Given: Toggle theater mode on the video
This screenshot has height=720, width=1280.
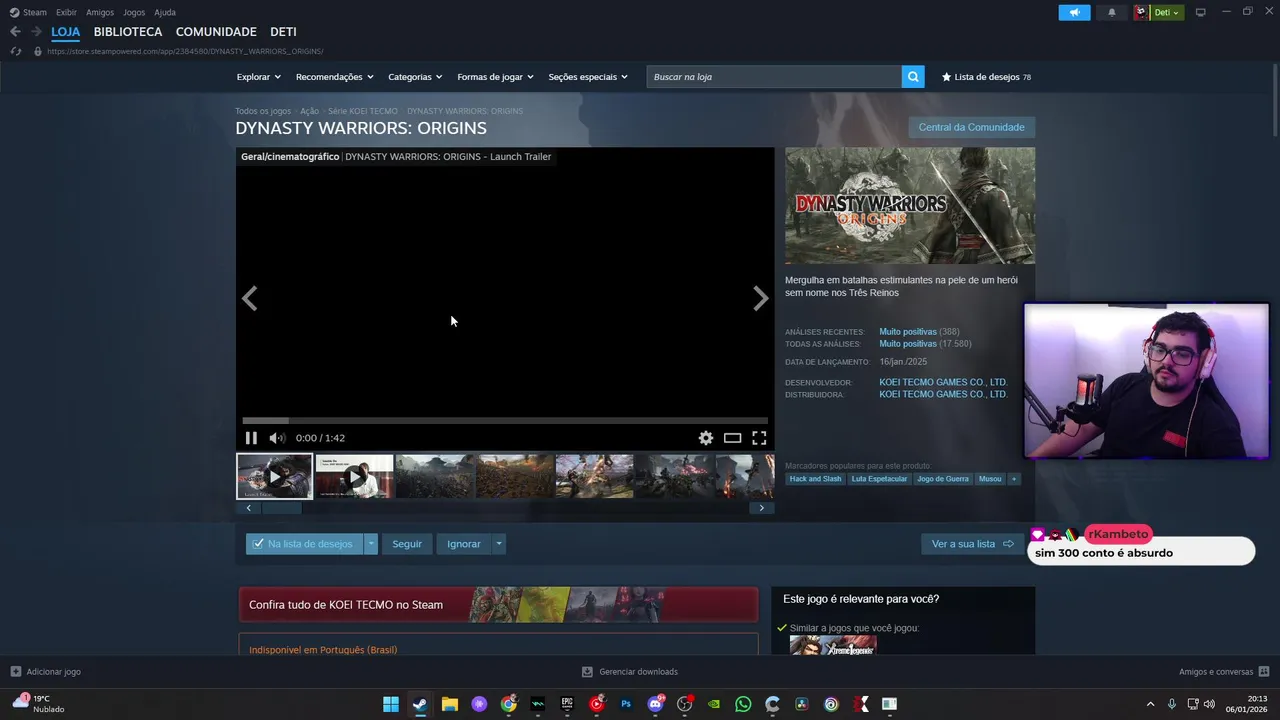Looking at the screenshot, I should tap(733, 438).
